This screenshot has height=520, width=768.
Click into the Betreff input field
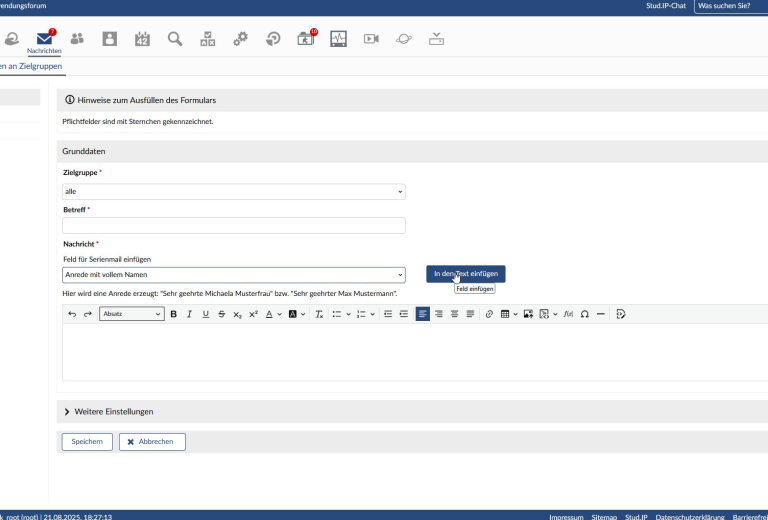point(234,225)
